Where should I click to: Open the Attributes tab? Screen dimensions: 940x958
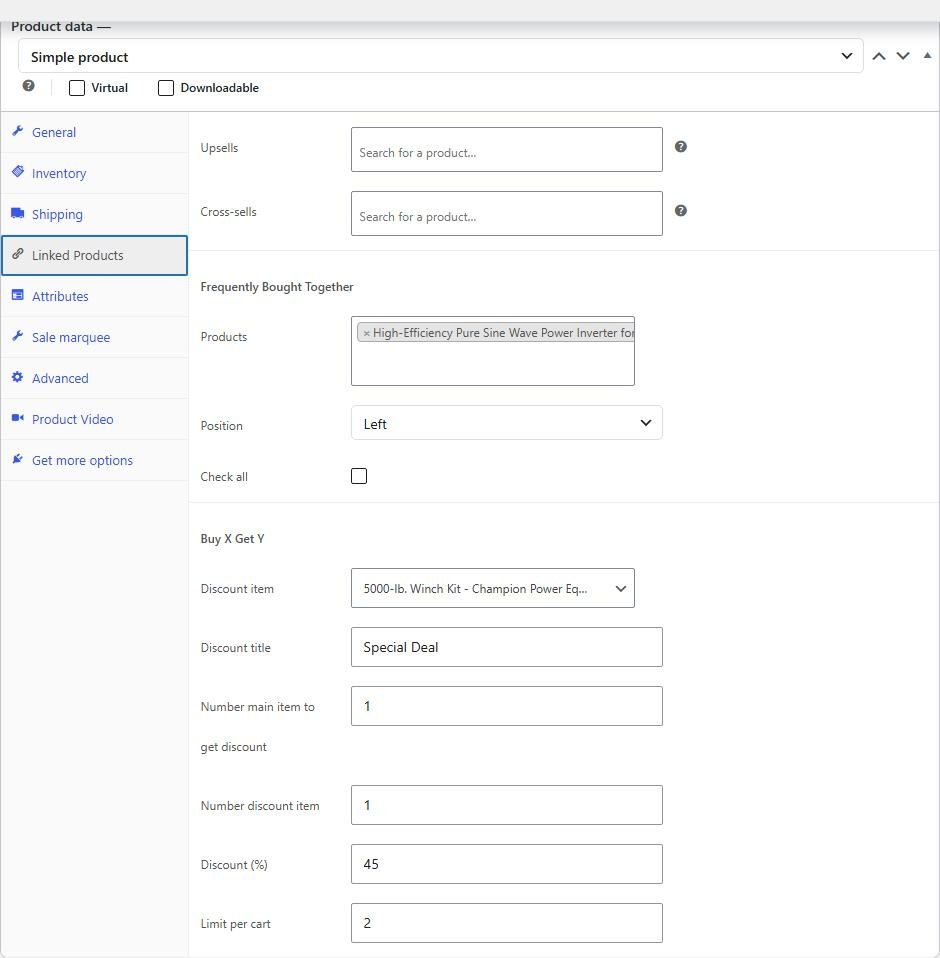pos(95,296)
